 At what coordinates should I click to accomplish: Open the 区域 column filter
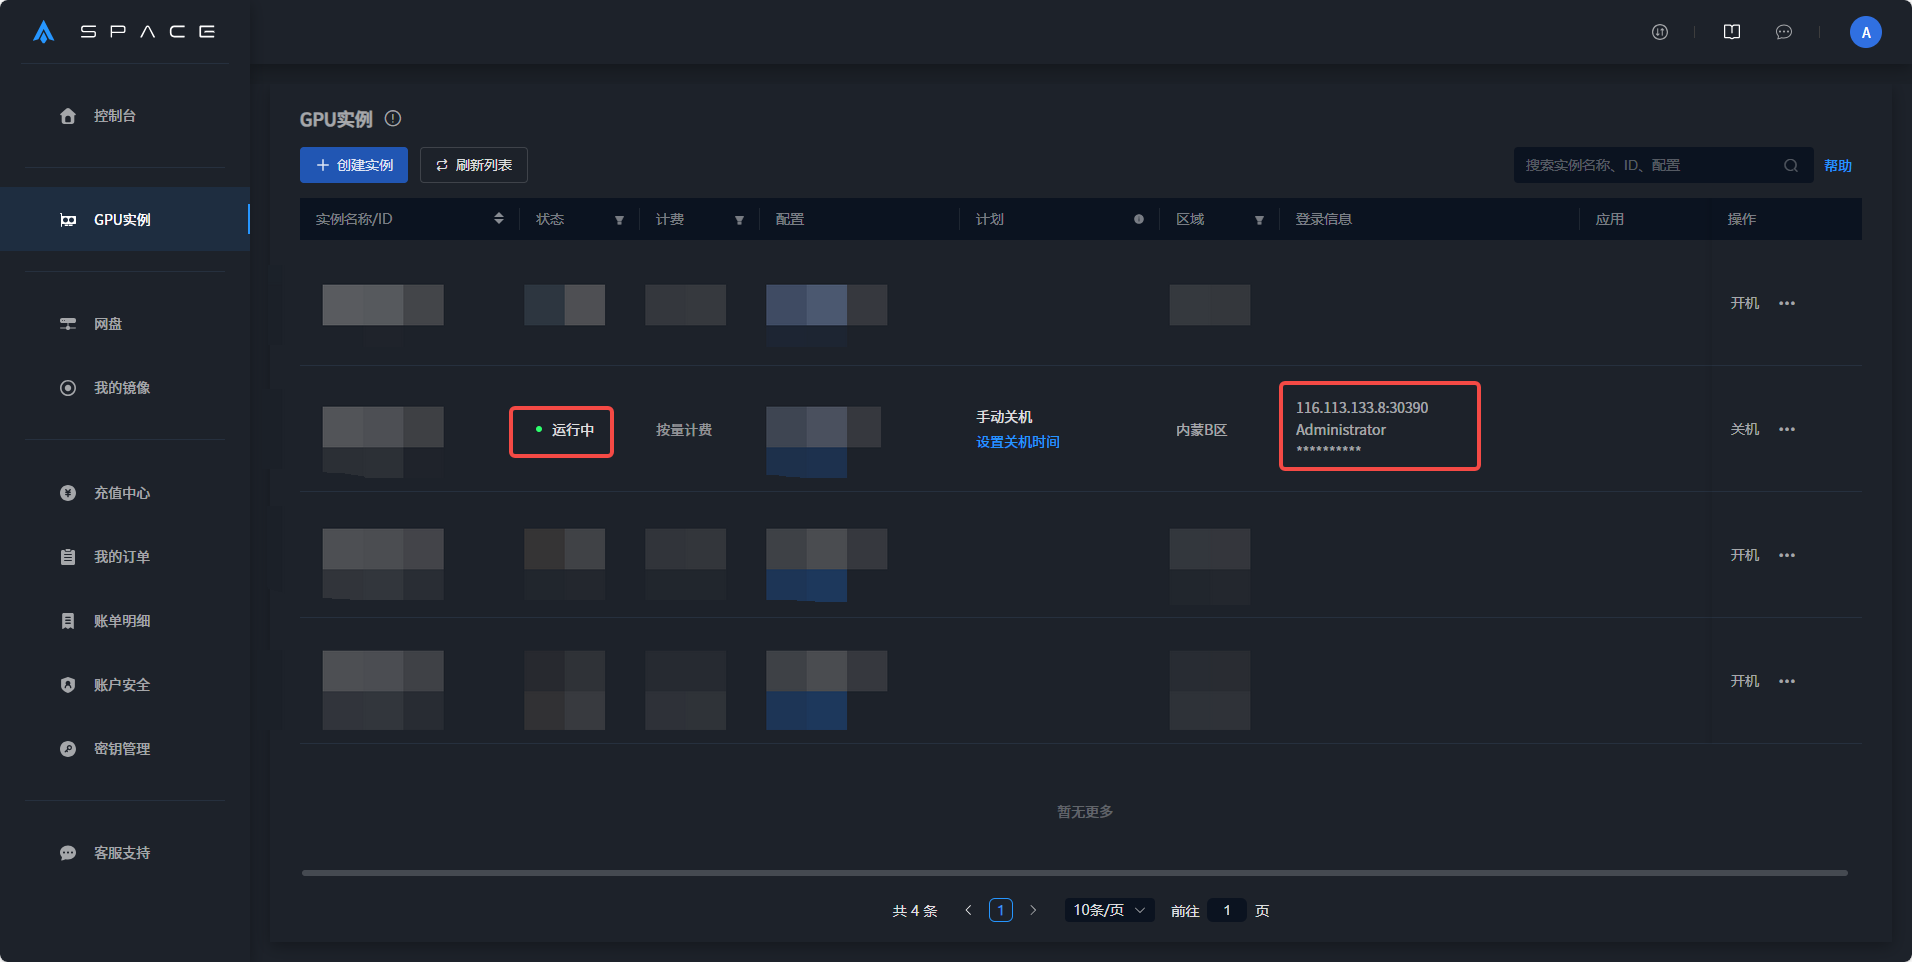point(1259,220)
